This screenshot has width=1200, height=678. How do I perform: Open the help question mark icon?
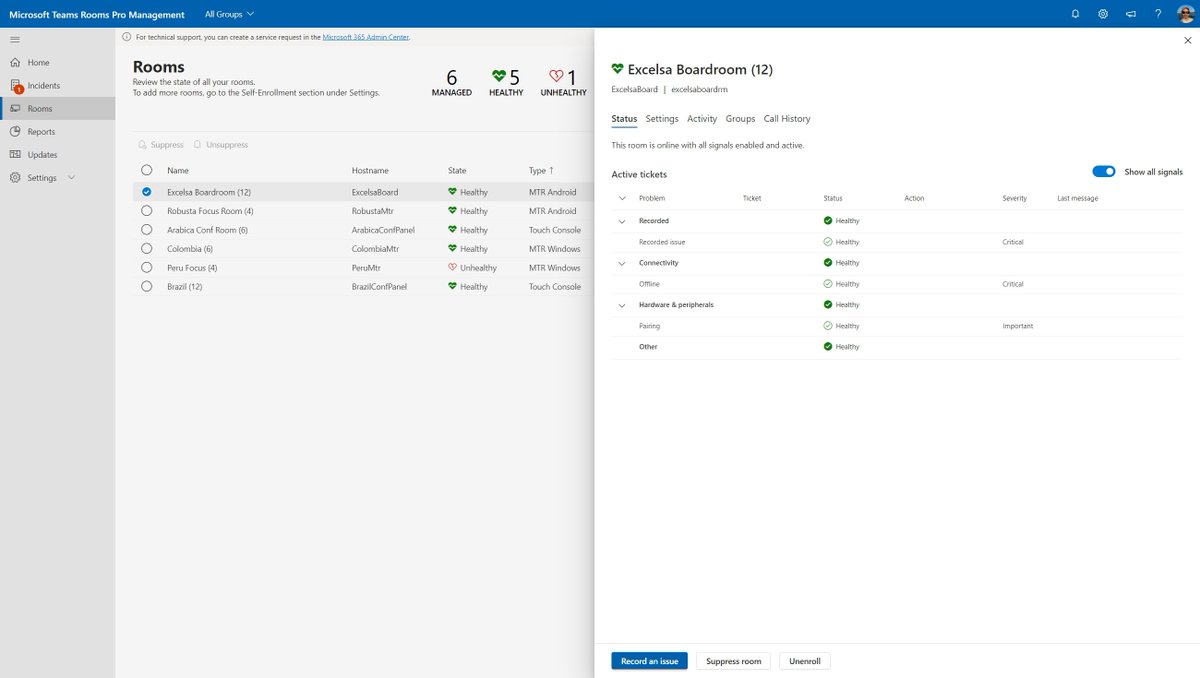click(x=1158, y=13)
